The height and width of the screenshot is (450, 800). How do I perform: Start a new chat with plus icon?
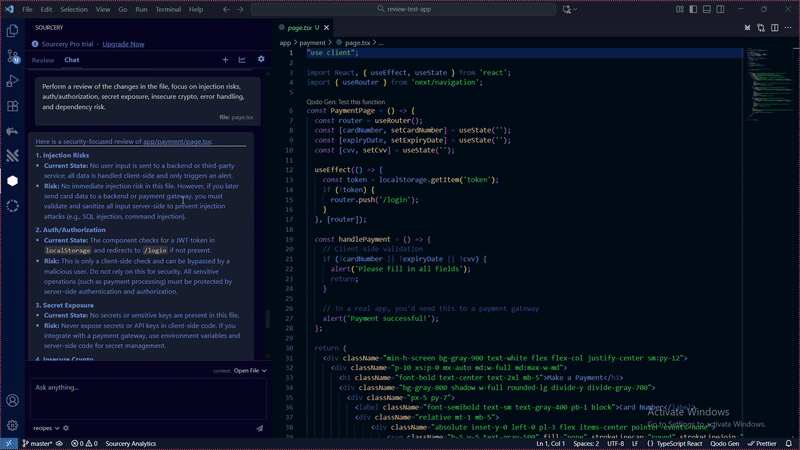[225, 60]
